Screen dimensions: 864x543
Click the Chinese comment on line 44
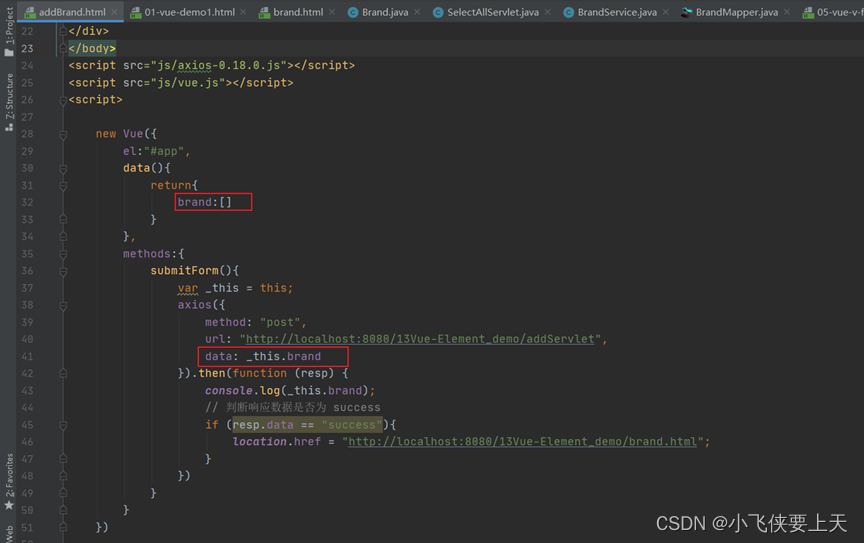293,407
